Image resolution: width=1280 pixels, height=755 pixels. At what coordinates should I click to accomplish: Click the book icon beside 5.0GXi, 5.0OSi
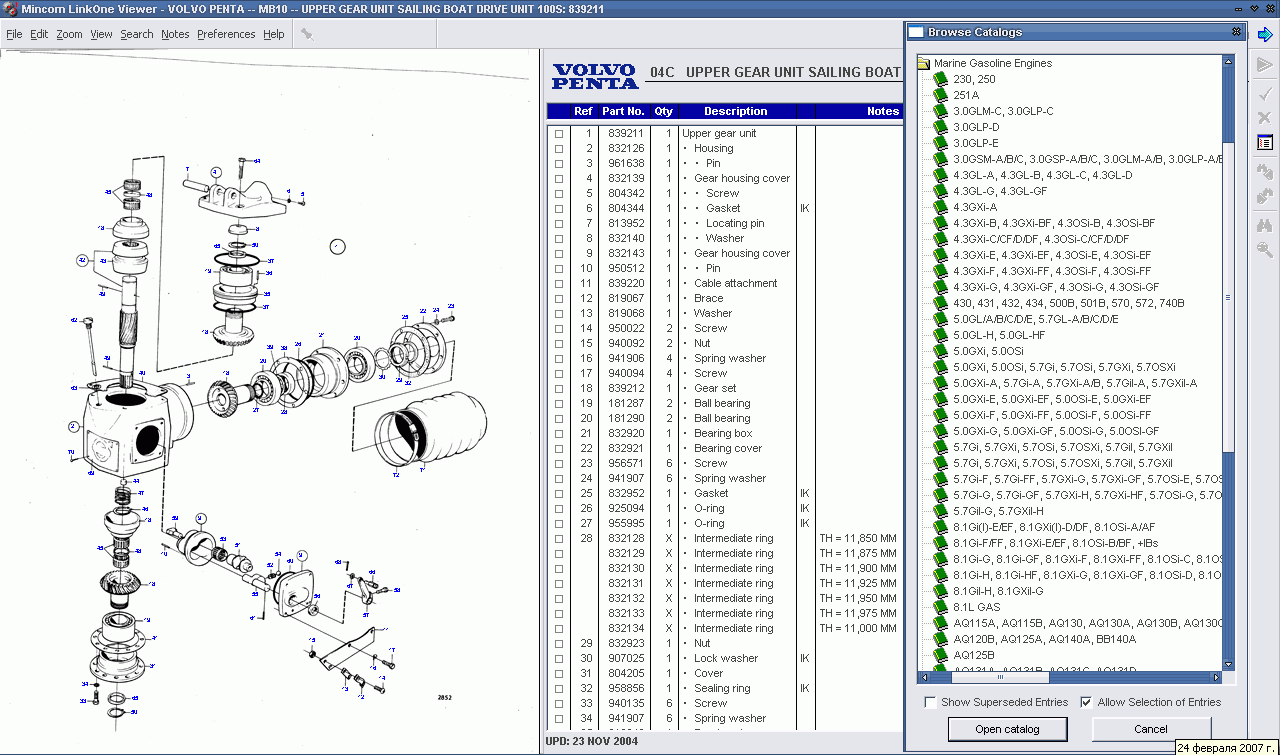pos(940,351)
